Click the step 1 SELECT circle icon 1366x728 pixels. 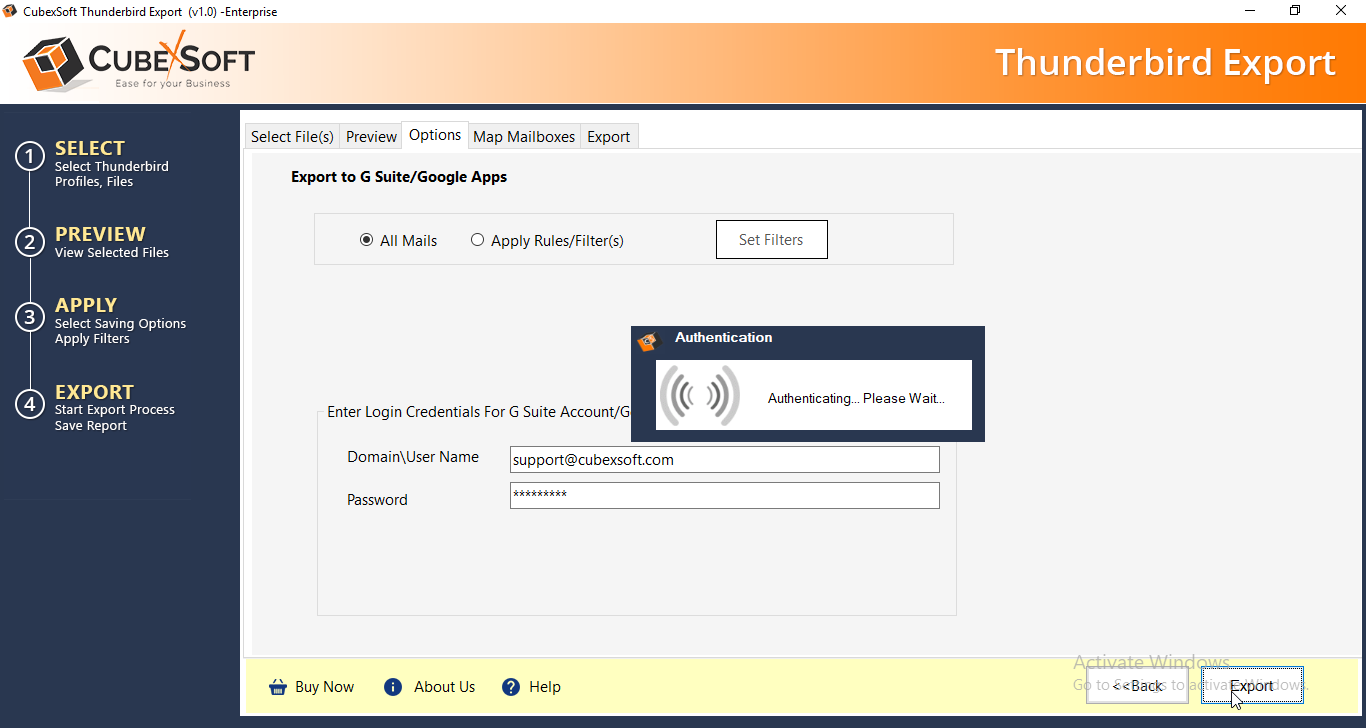[x=30, y=157]
